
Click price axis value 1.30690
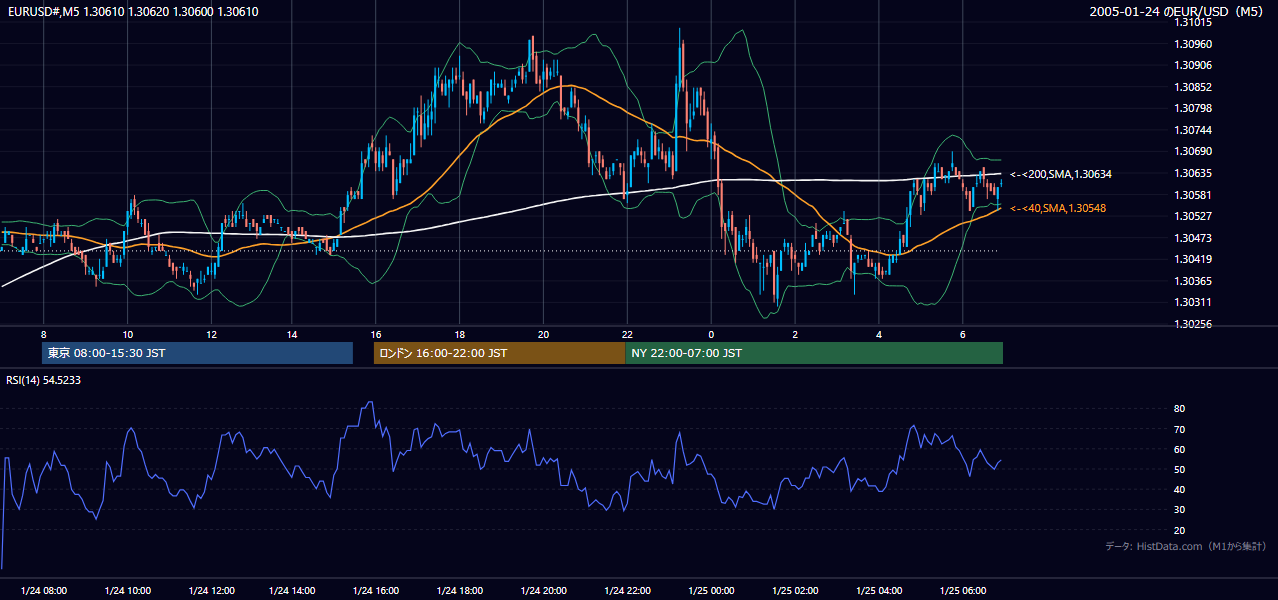(1193, 151)
